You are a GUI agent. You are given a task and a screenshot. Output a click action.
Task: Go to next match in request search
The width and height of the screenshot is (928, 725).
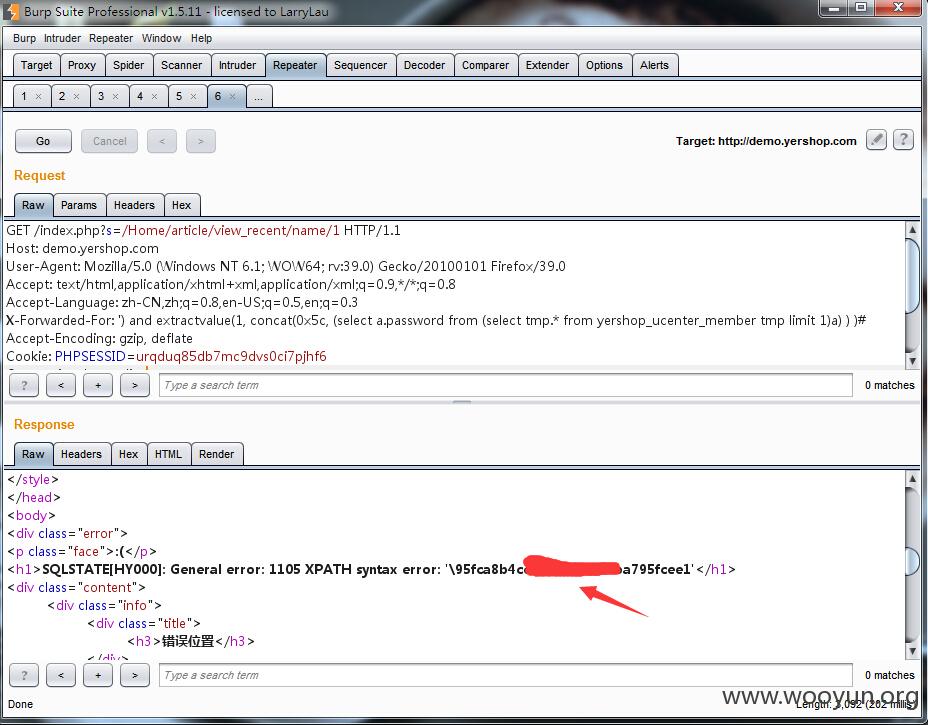(135, 385)
